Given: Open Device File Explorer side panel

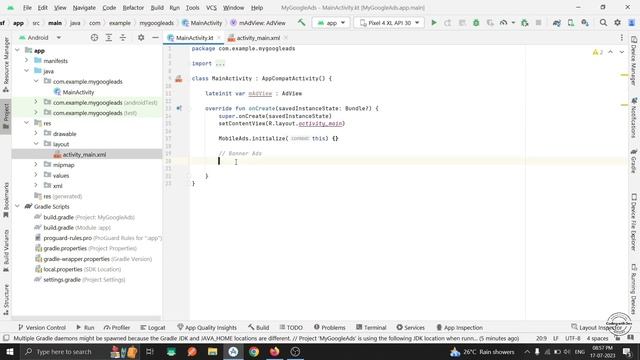Looking at the screenshot, I should click(x=634, y=222).
